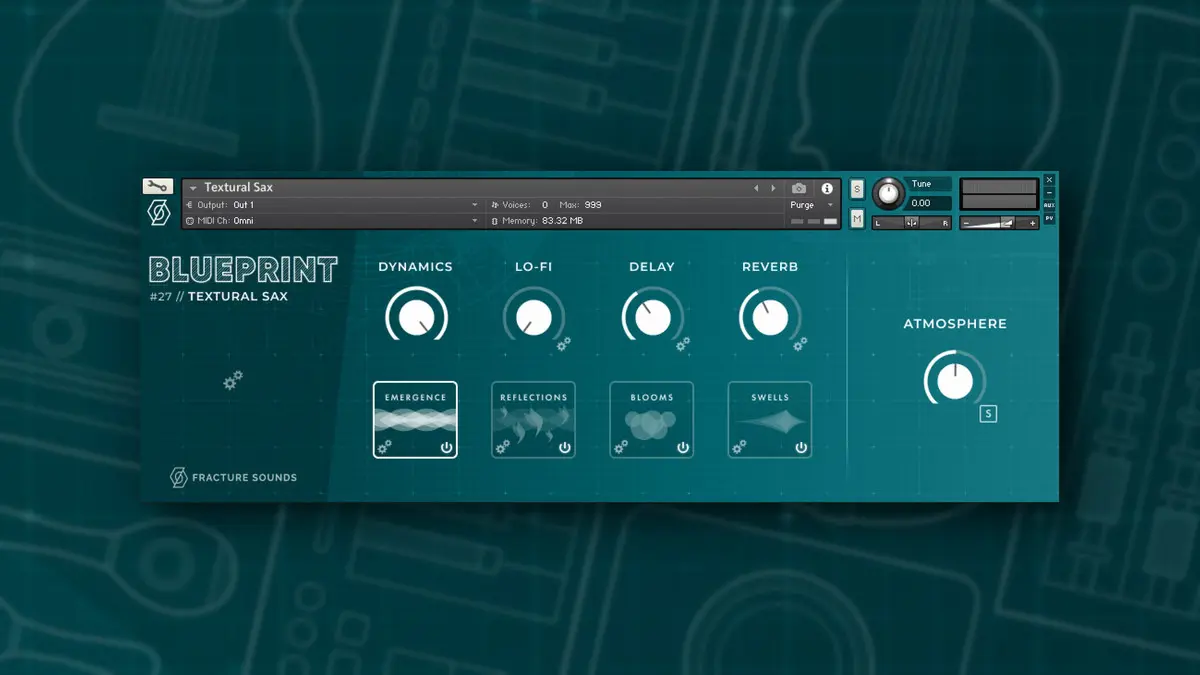The width and height of the screenshot is (1200, 675).
Task: Mute the instrument with M button
Action: pyautogui.click(x=857, y=219)
